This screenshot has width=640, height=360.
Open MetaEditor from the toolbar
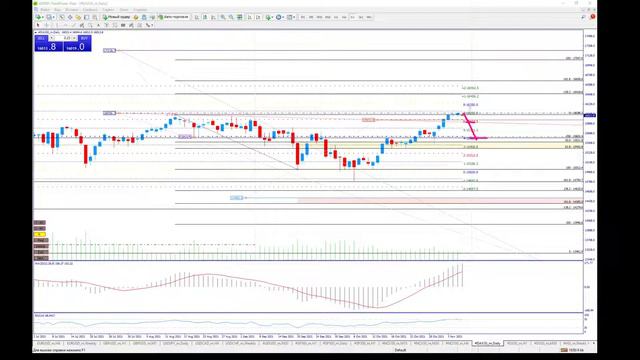coord(136,17)
